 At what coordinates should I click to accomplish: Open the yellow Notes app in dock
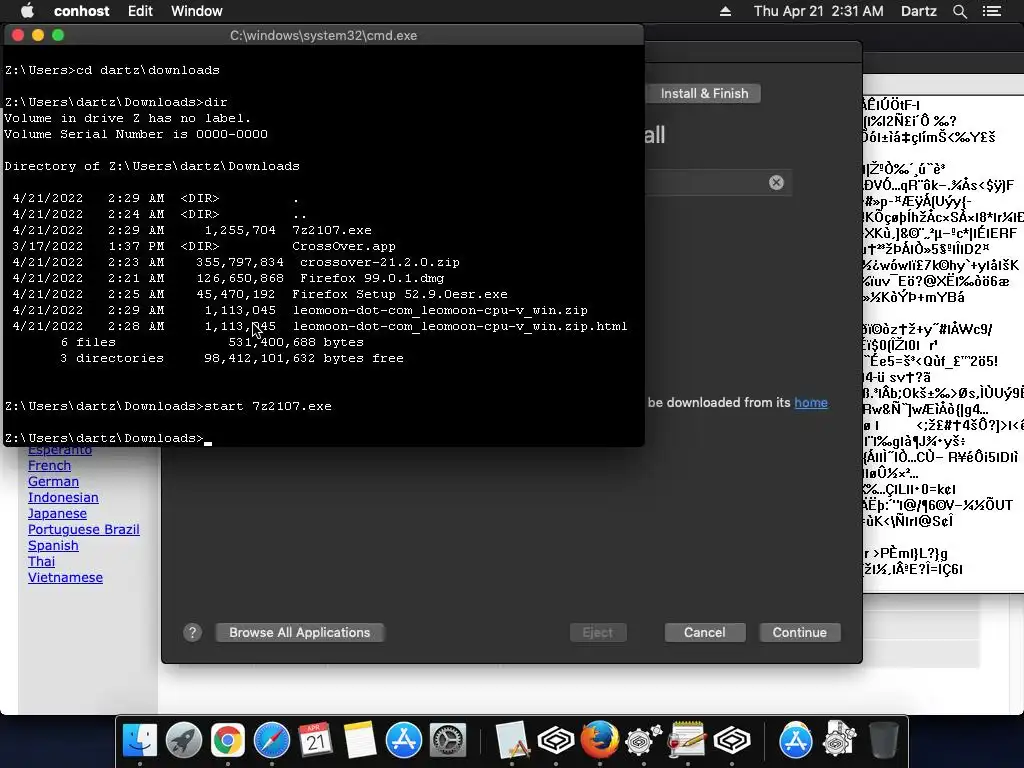click(x=359, y=740)
